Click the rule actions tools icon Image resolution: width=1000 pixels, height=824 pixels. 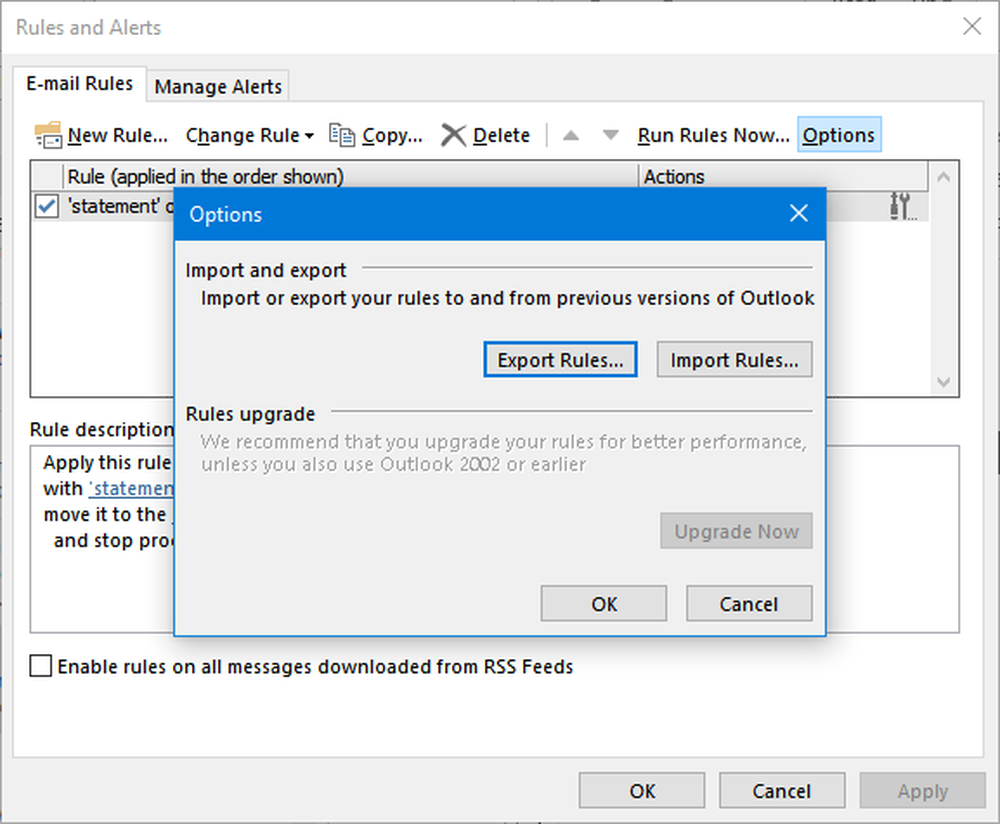pos(900,207)
